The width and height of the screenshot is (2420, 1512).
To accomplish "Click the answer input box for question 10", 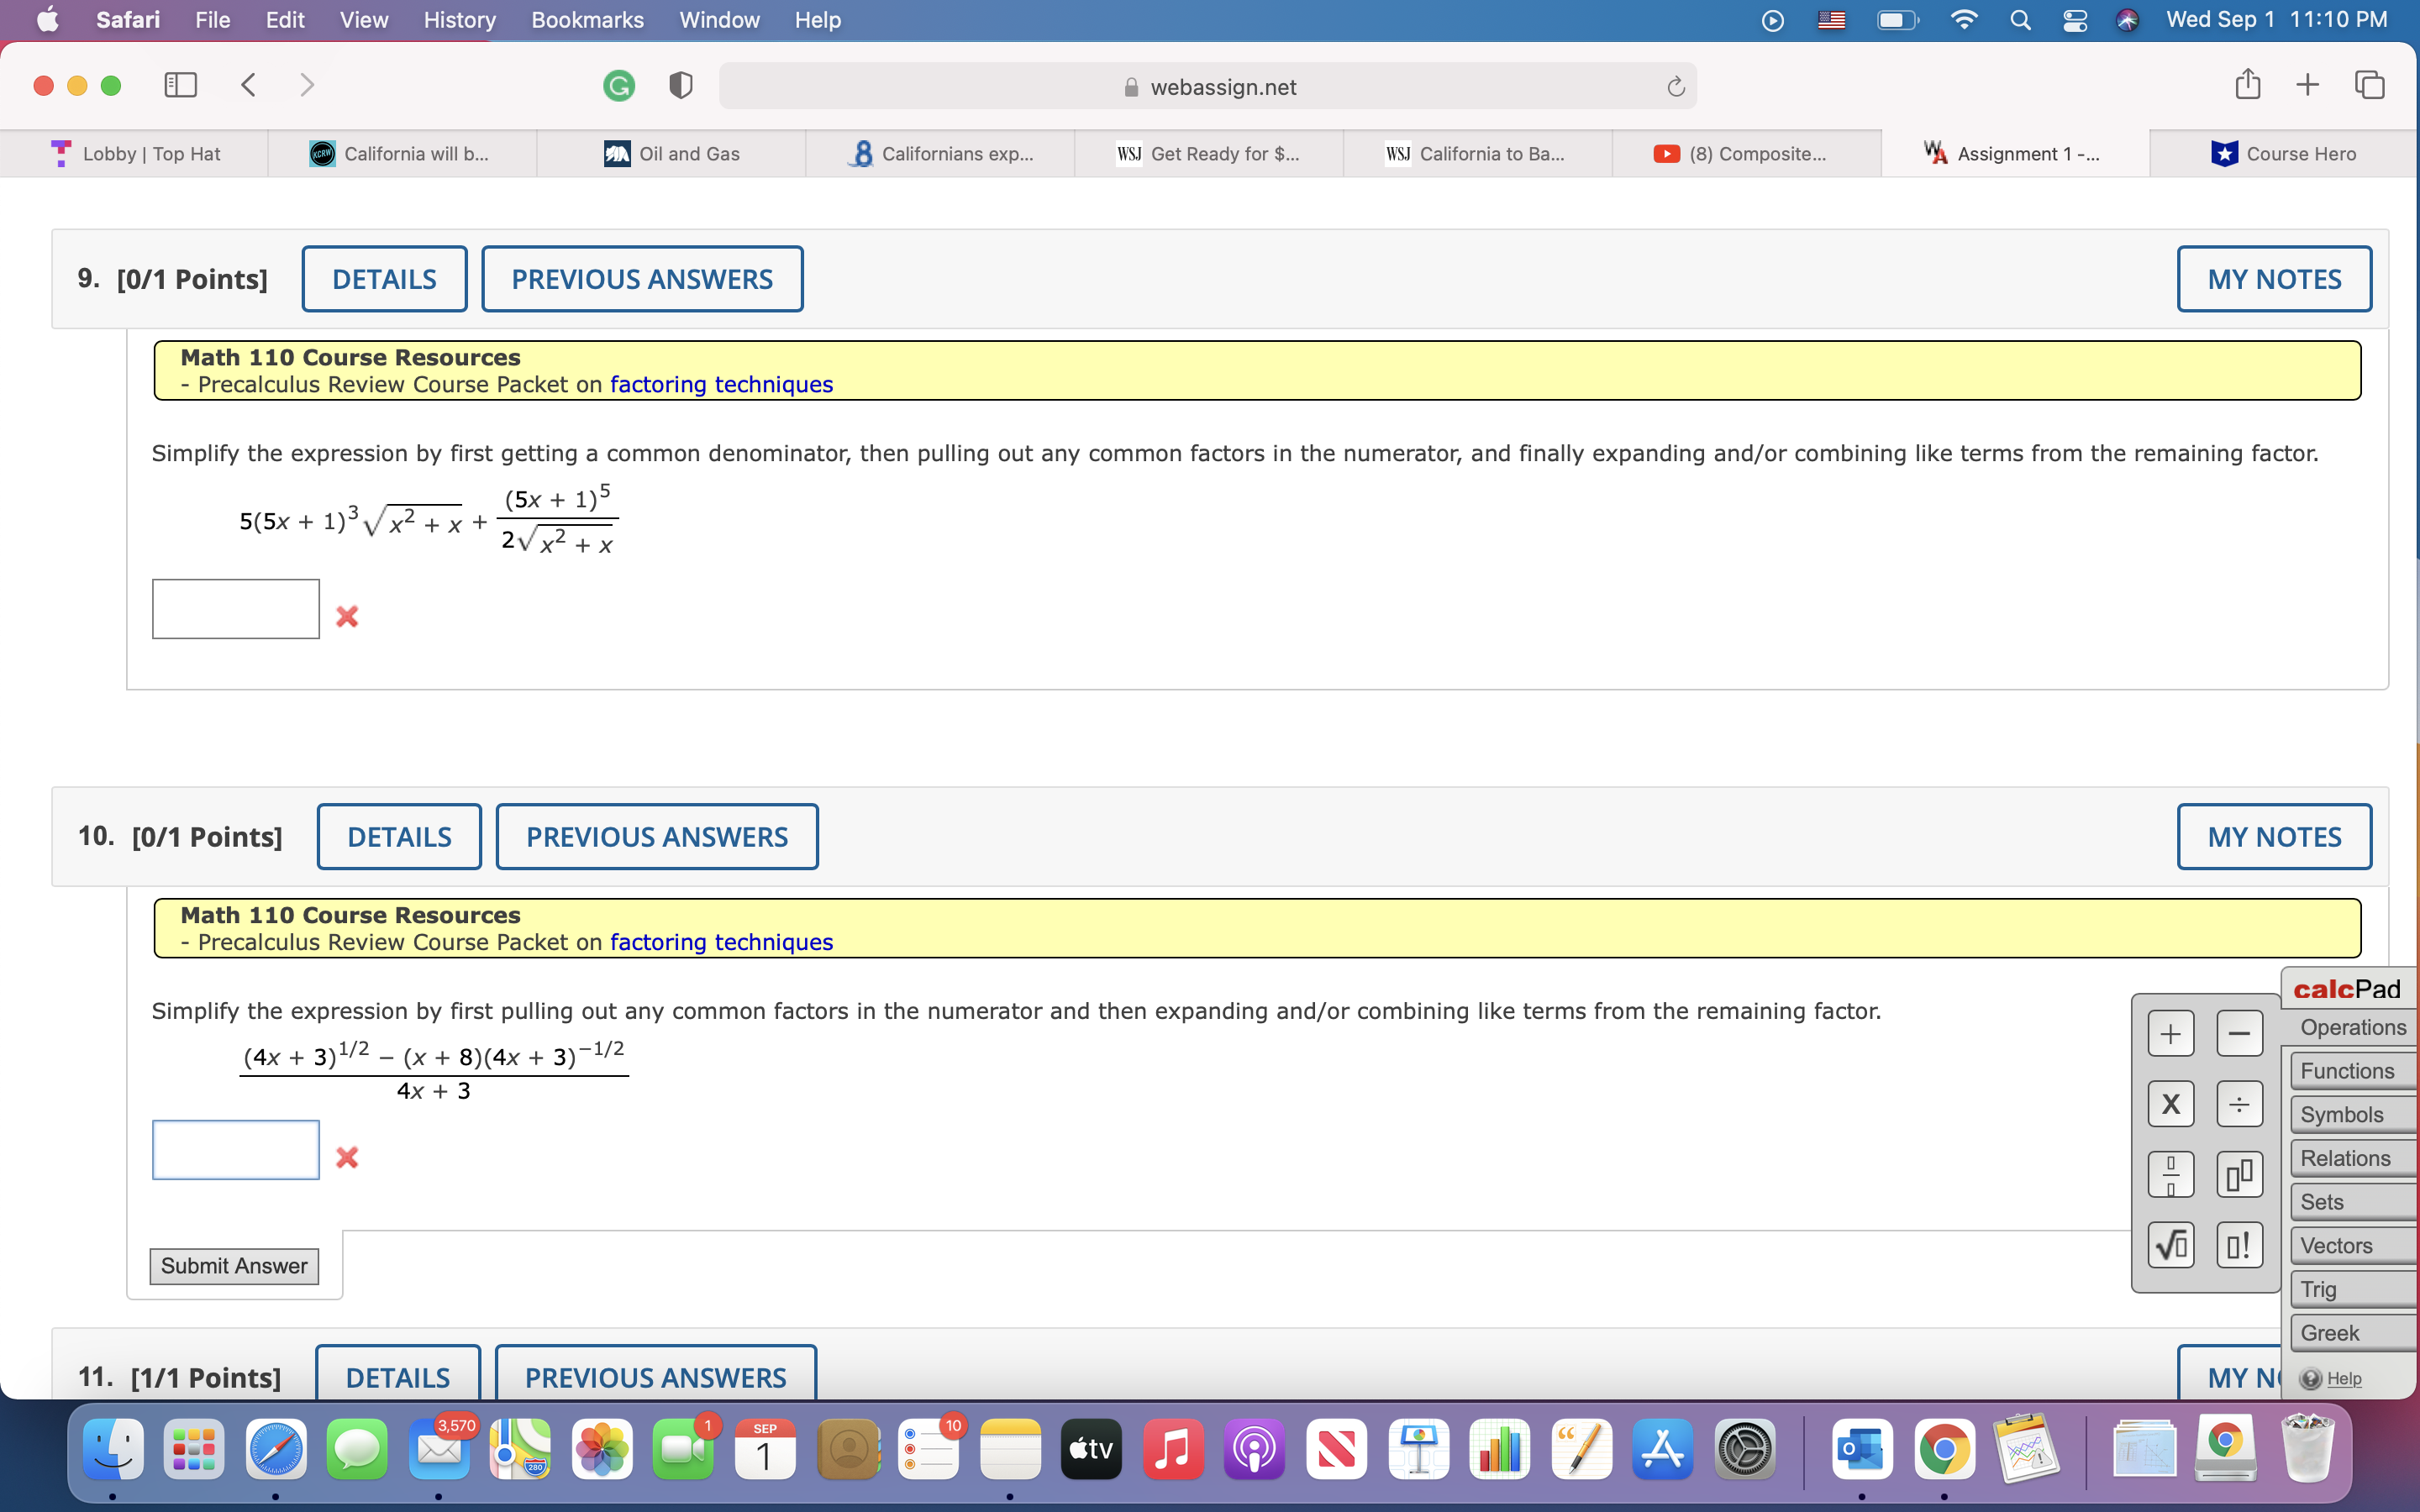I will pyautogui.click(x=236, y=1150).
